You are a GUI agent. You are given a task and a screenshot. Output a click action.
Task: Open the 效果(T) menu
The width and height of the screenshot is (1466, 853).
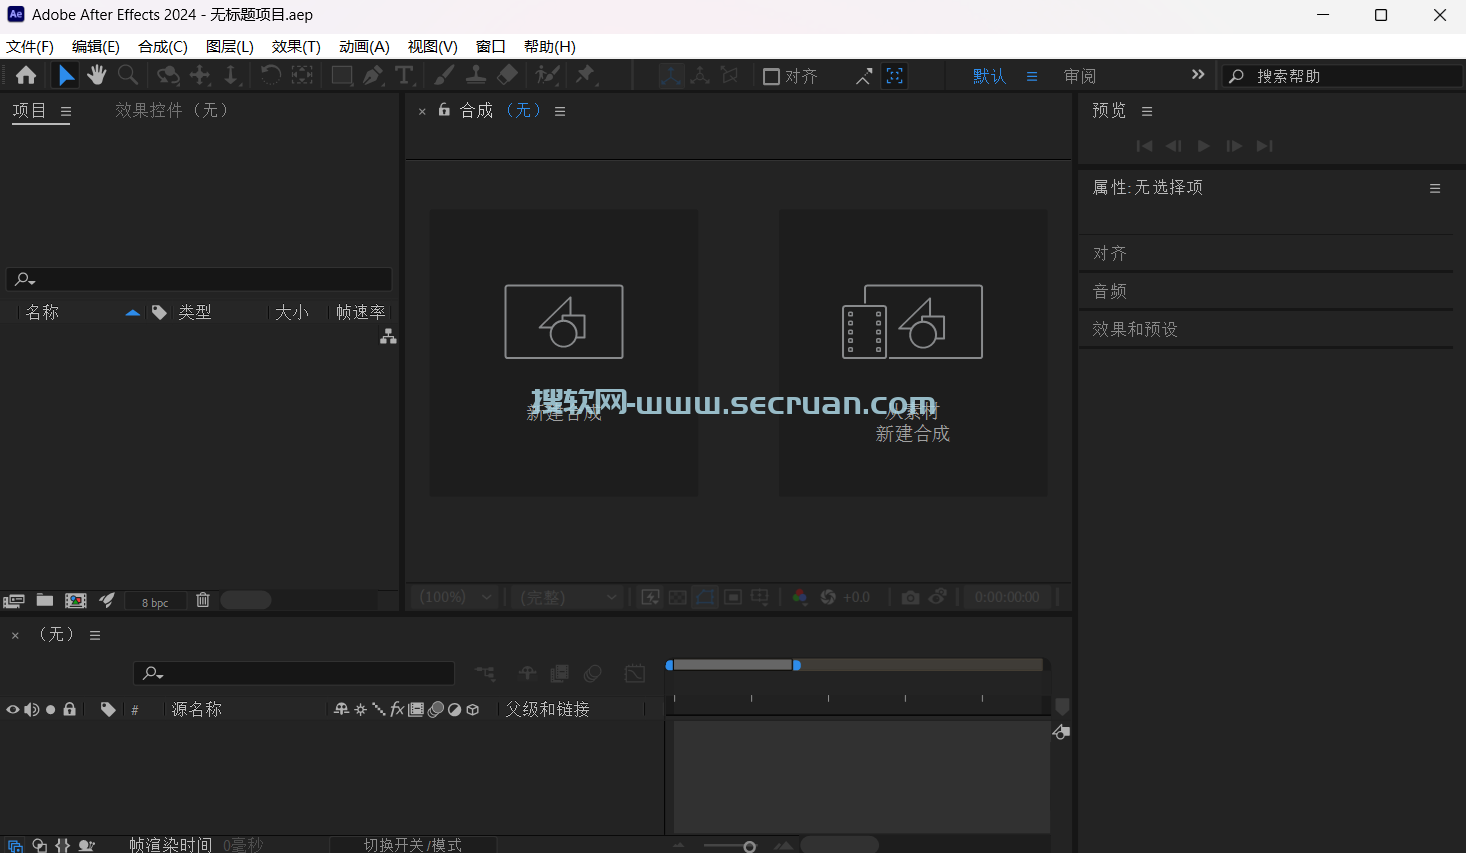coord(296,47)
